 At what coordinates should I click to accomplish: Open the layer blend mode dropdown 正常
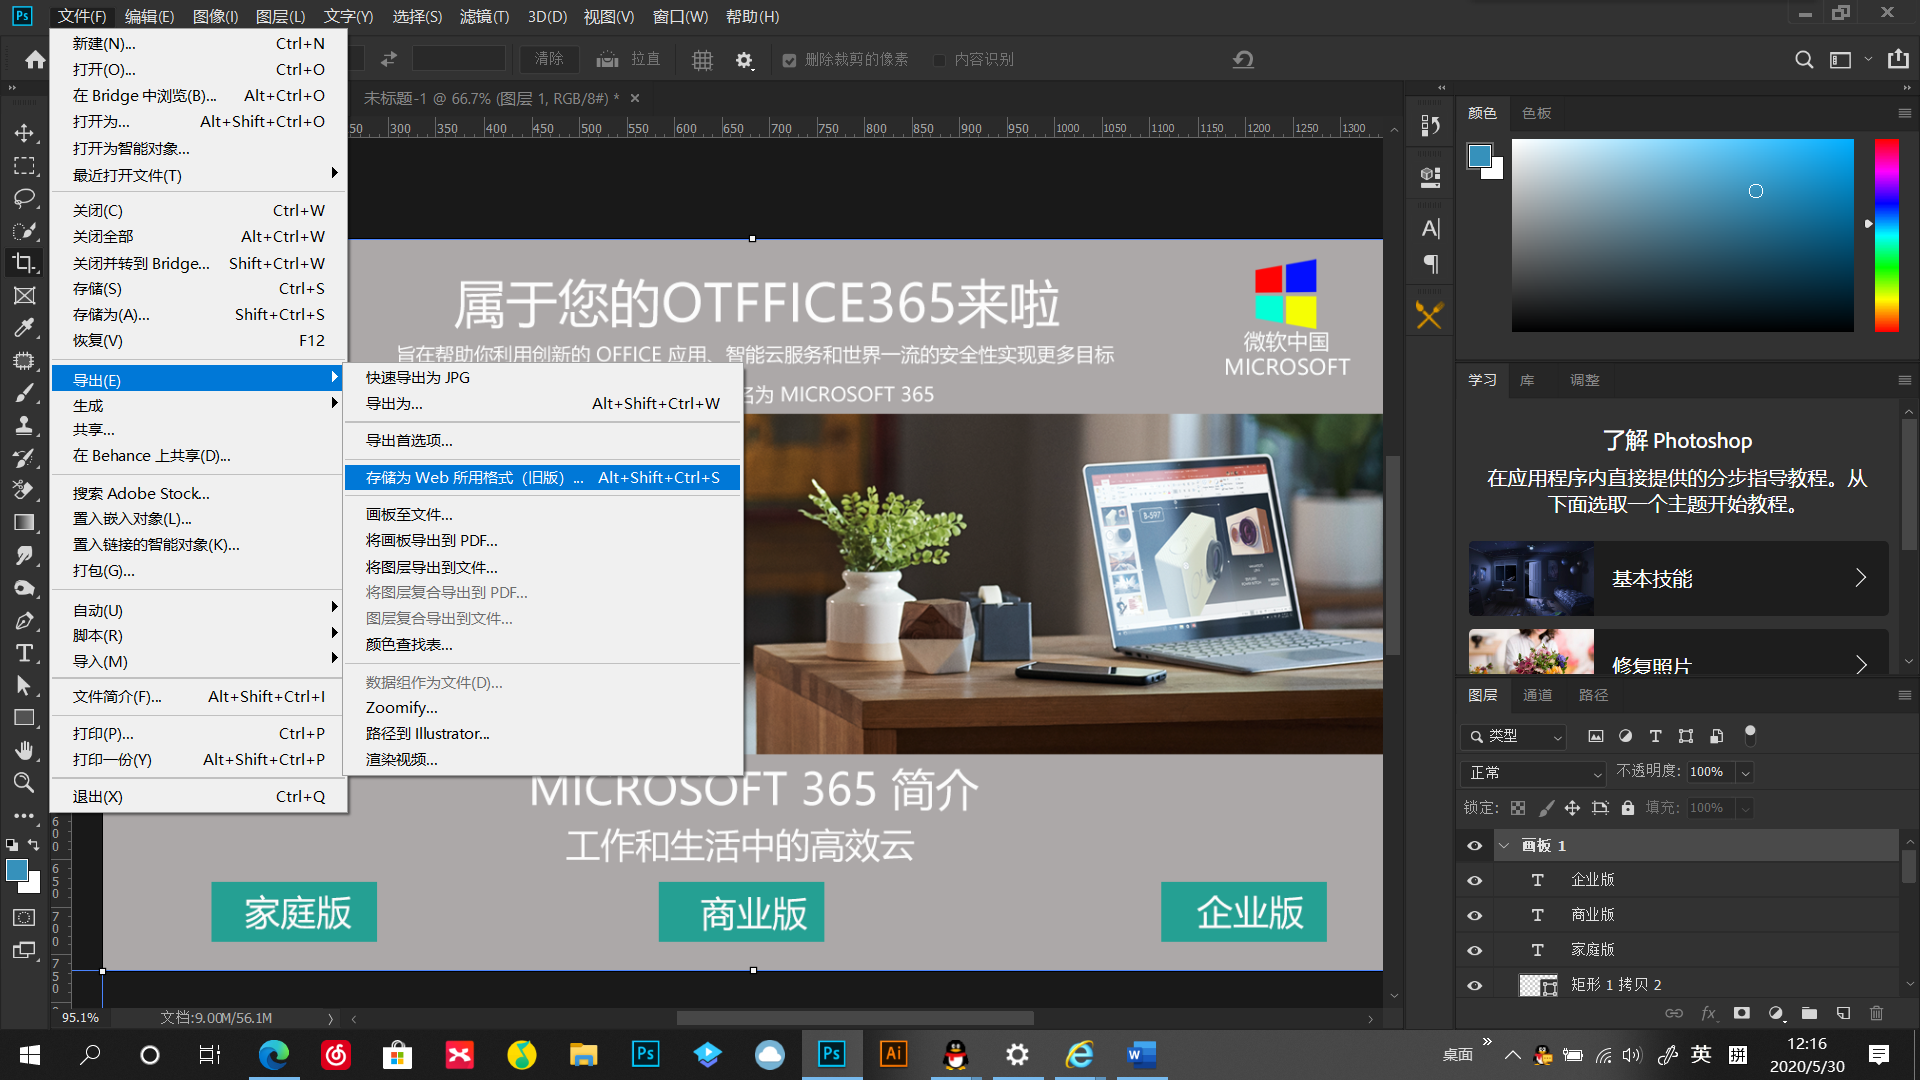pos(1533,773)
